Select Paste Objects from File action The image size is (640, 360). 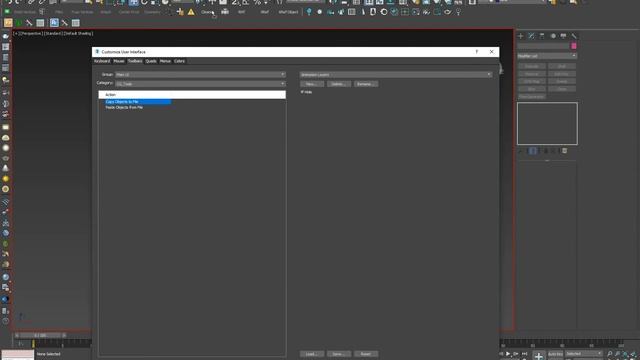(x=124, y=107)
